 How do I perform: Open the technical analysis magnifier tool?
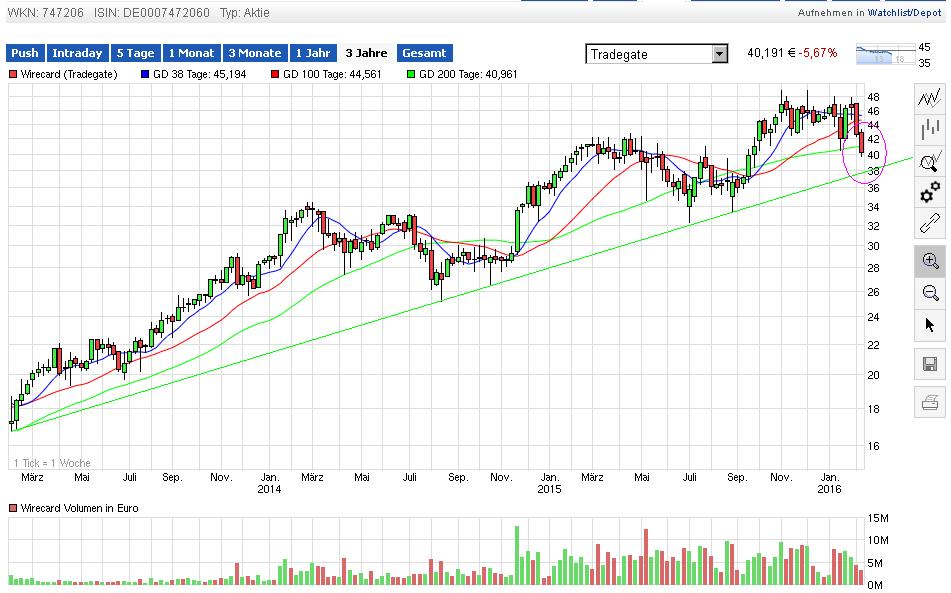[929, 160]
